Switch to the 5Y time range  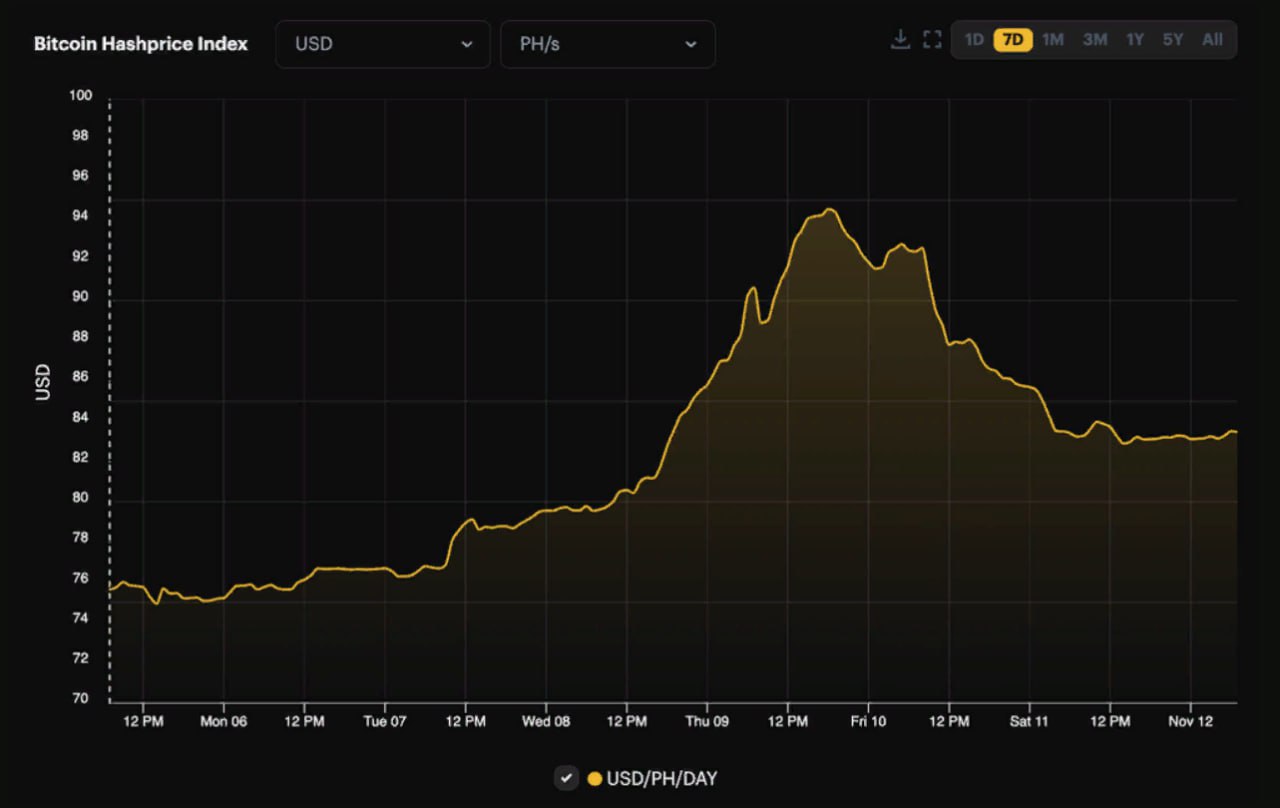tap(1173, 40)
